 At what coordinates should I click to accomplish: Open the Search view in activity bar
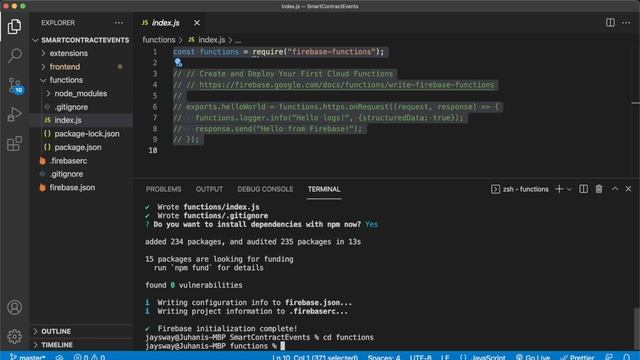coord(15,55)
